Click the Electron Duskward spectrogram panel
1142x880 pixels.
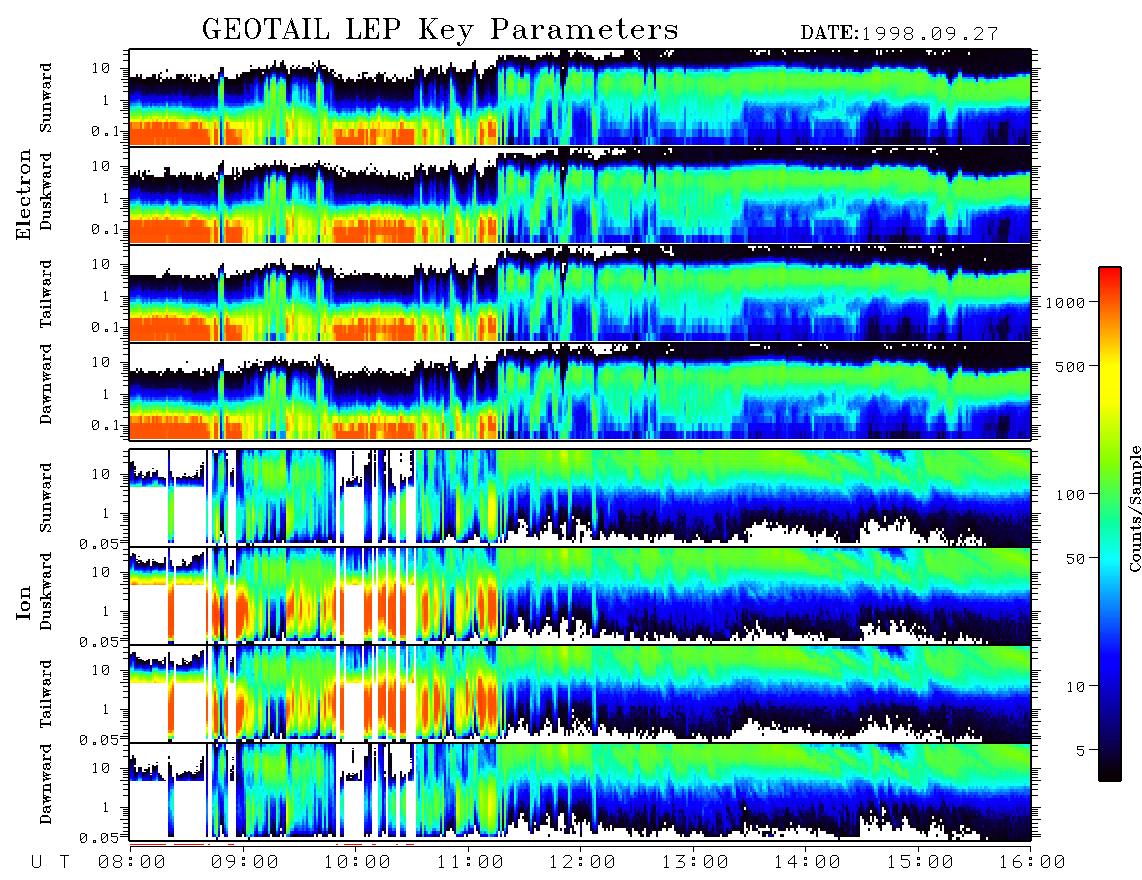pos(580,195)
